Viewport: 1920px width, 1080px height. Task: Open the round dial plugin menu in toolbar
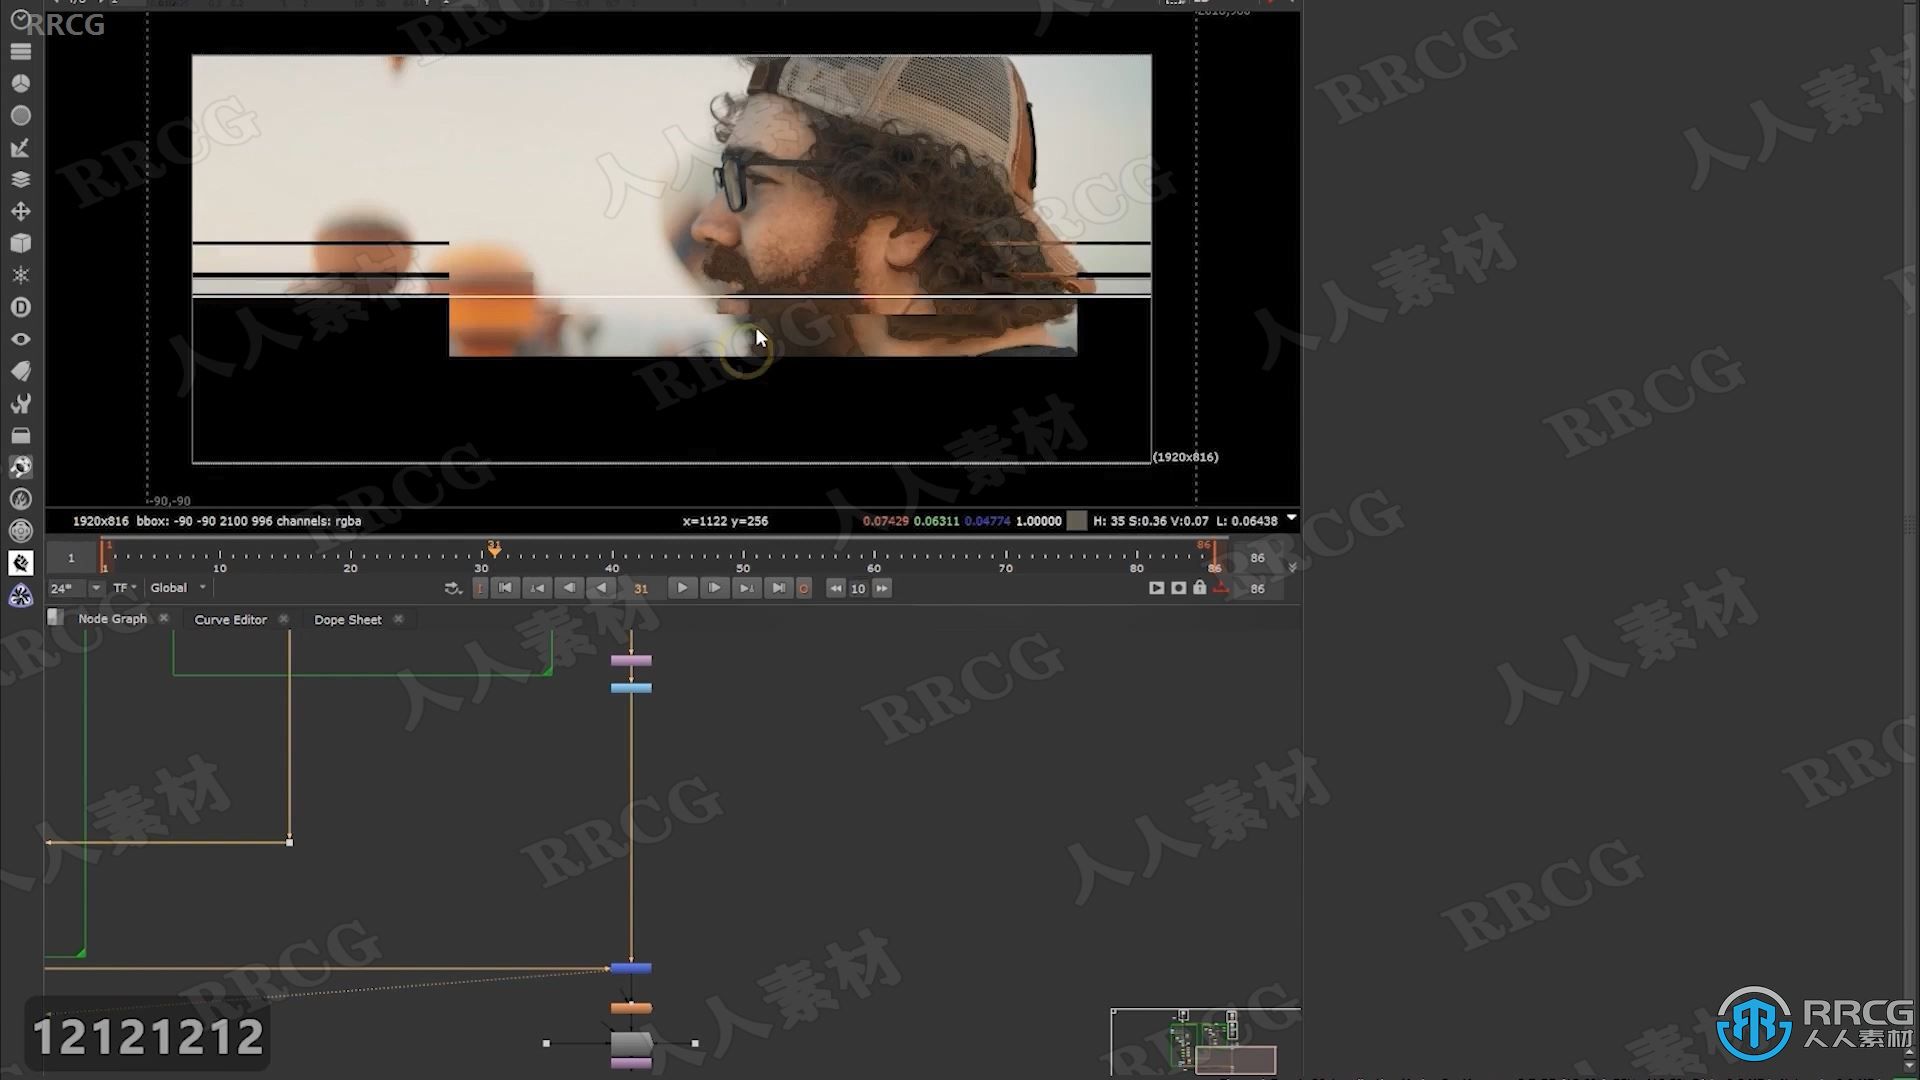tap(20, 531)
